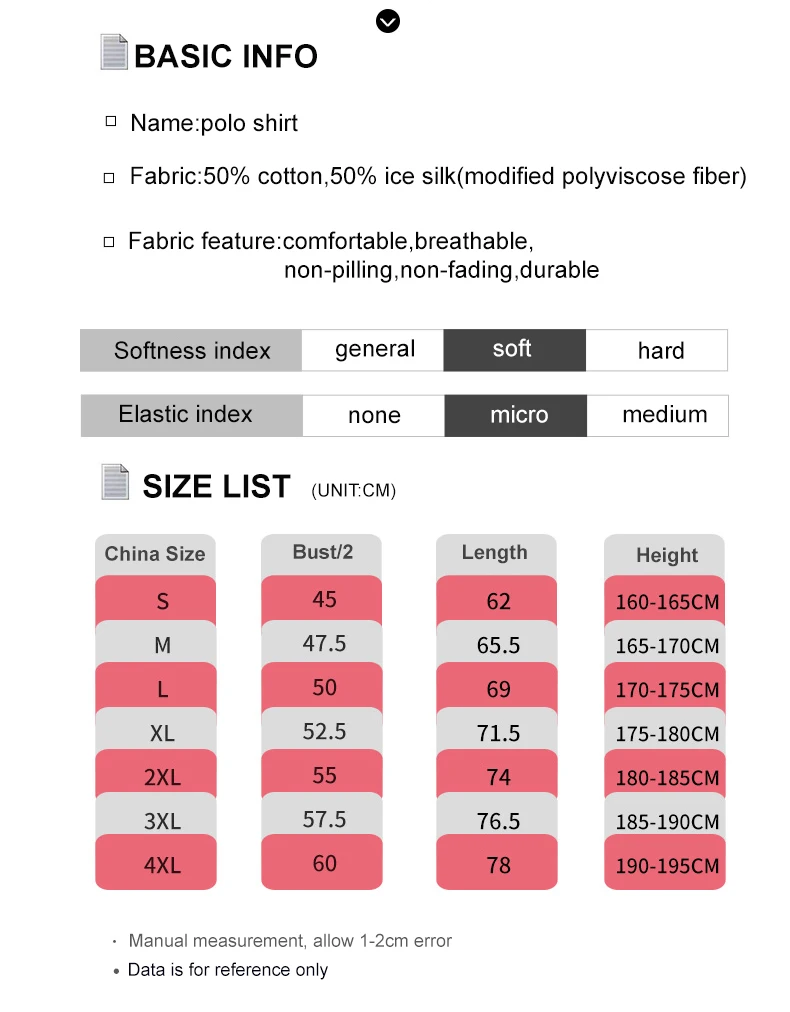The width and height of the screenshot is (790, 1012).
Task: Select the 4XL size cell
Action: 162,865
